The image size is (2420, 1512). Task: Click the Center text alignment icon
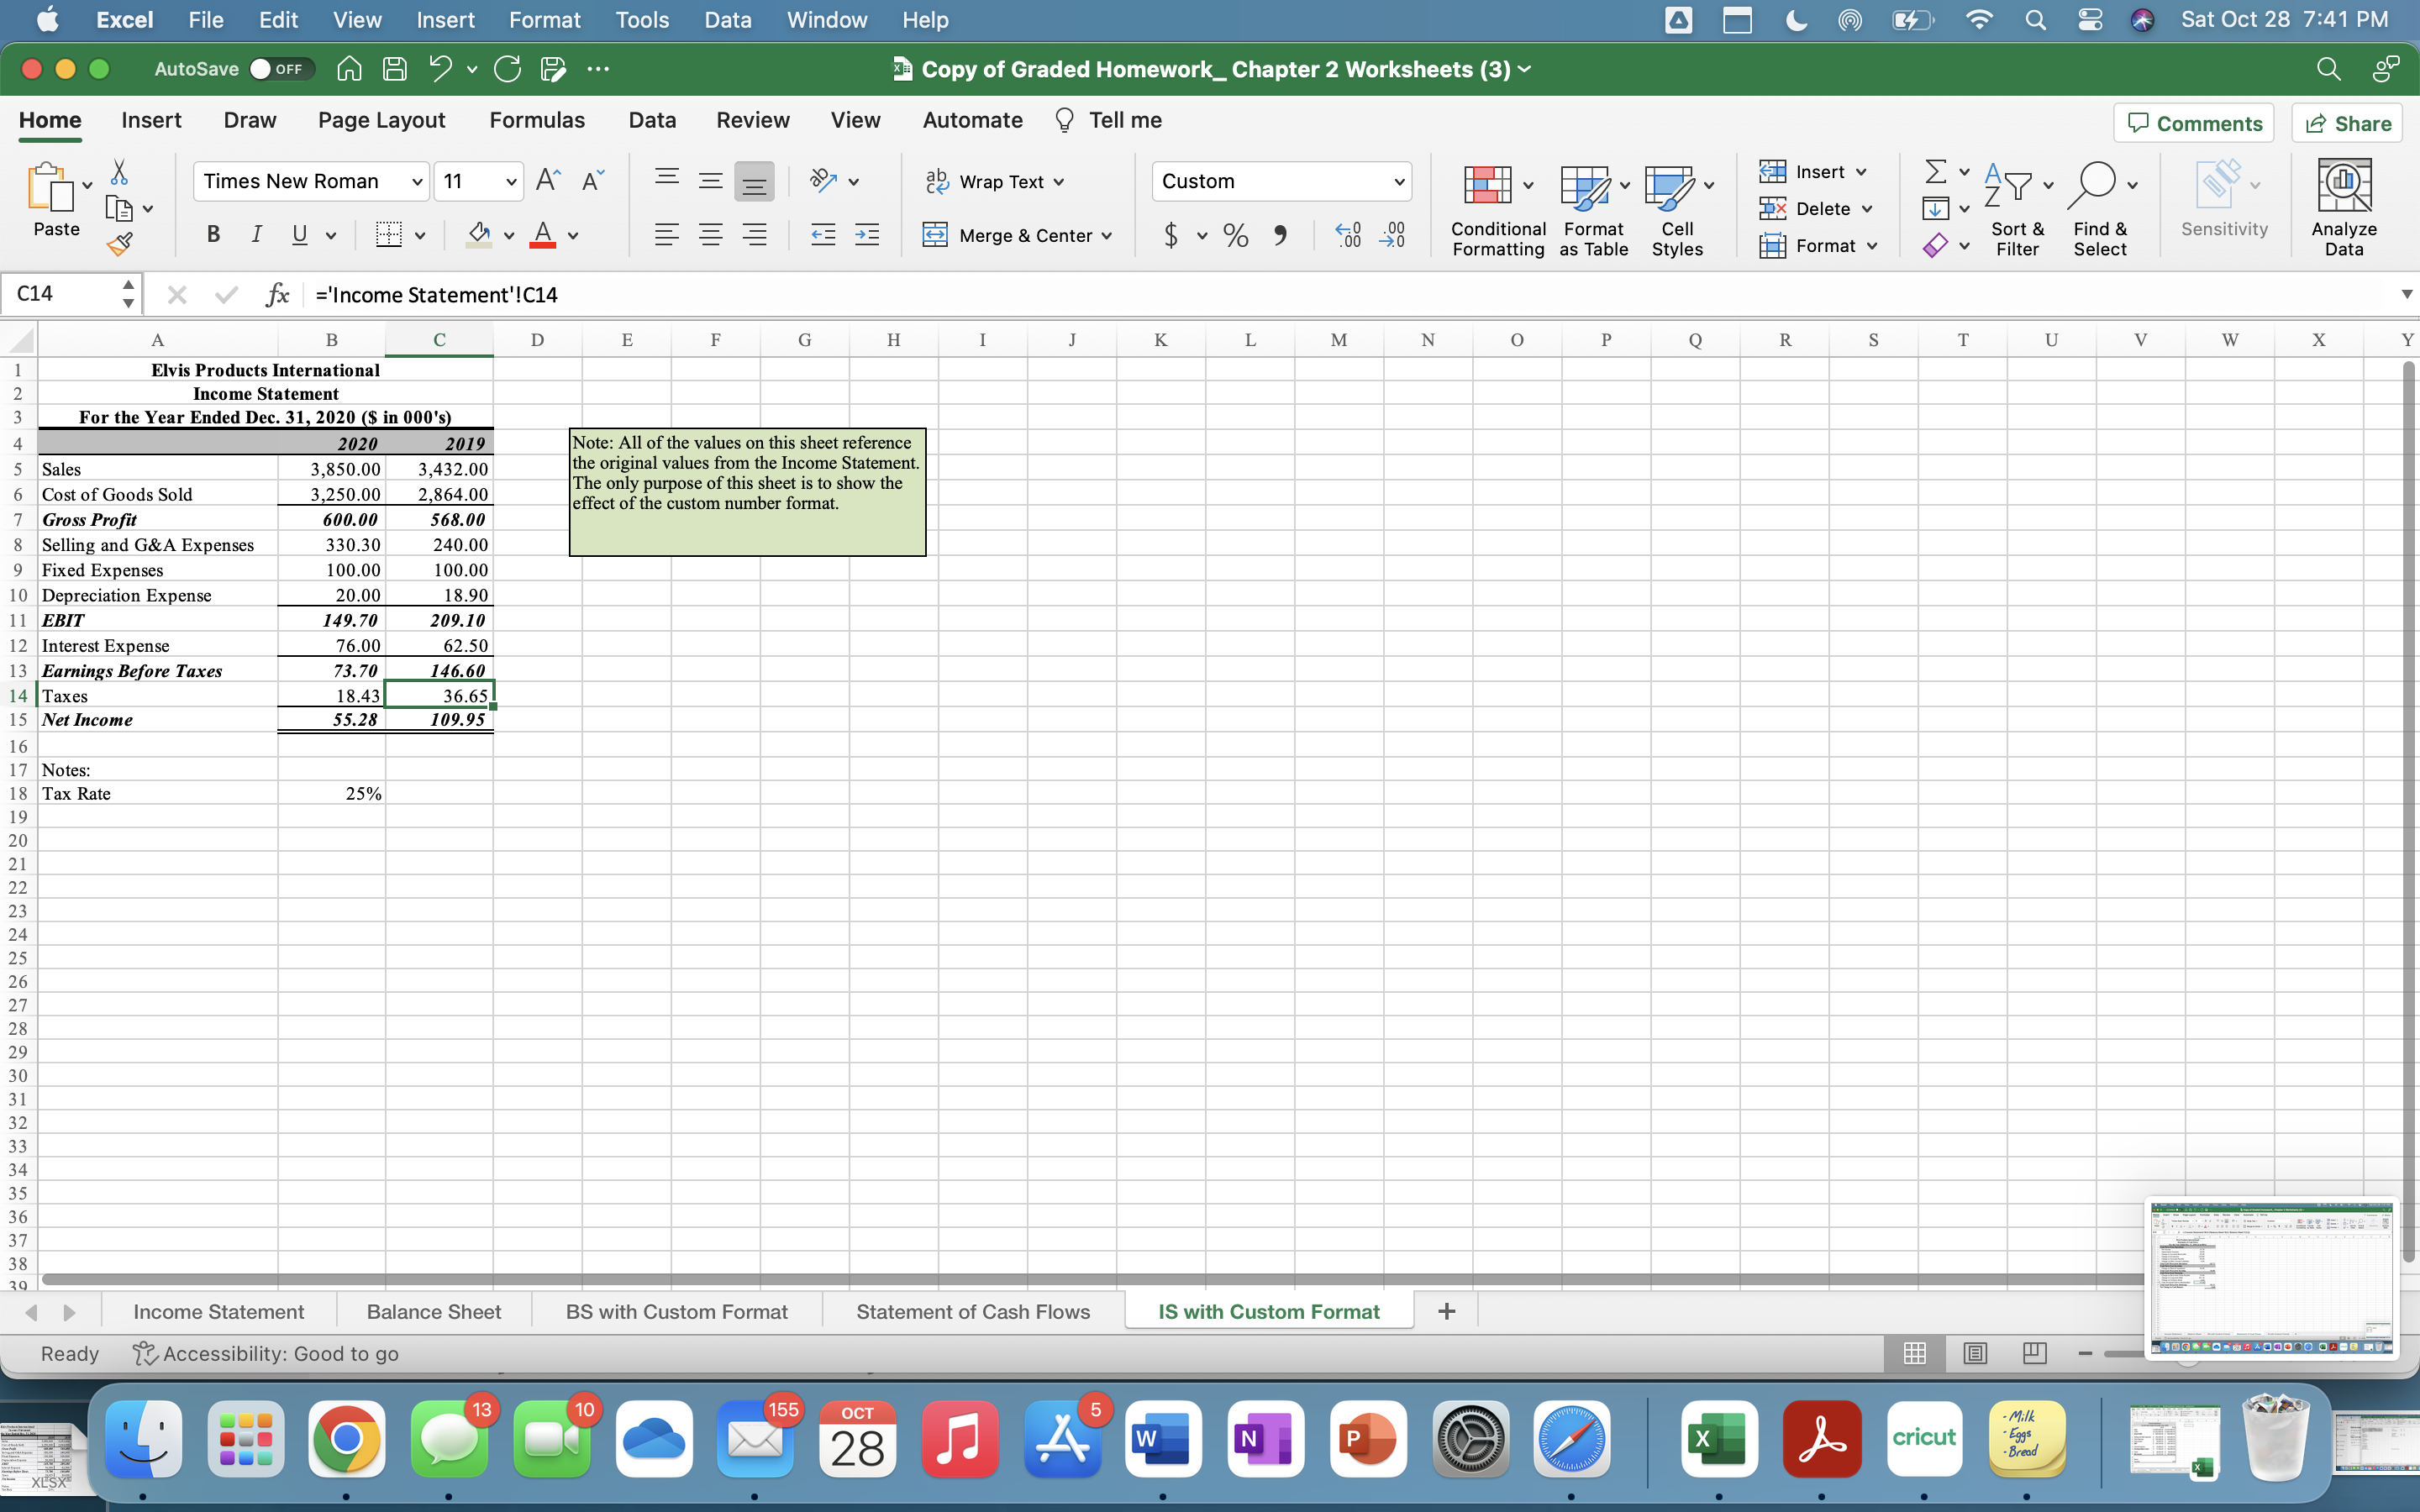tap(710, 236)
